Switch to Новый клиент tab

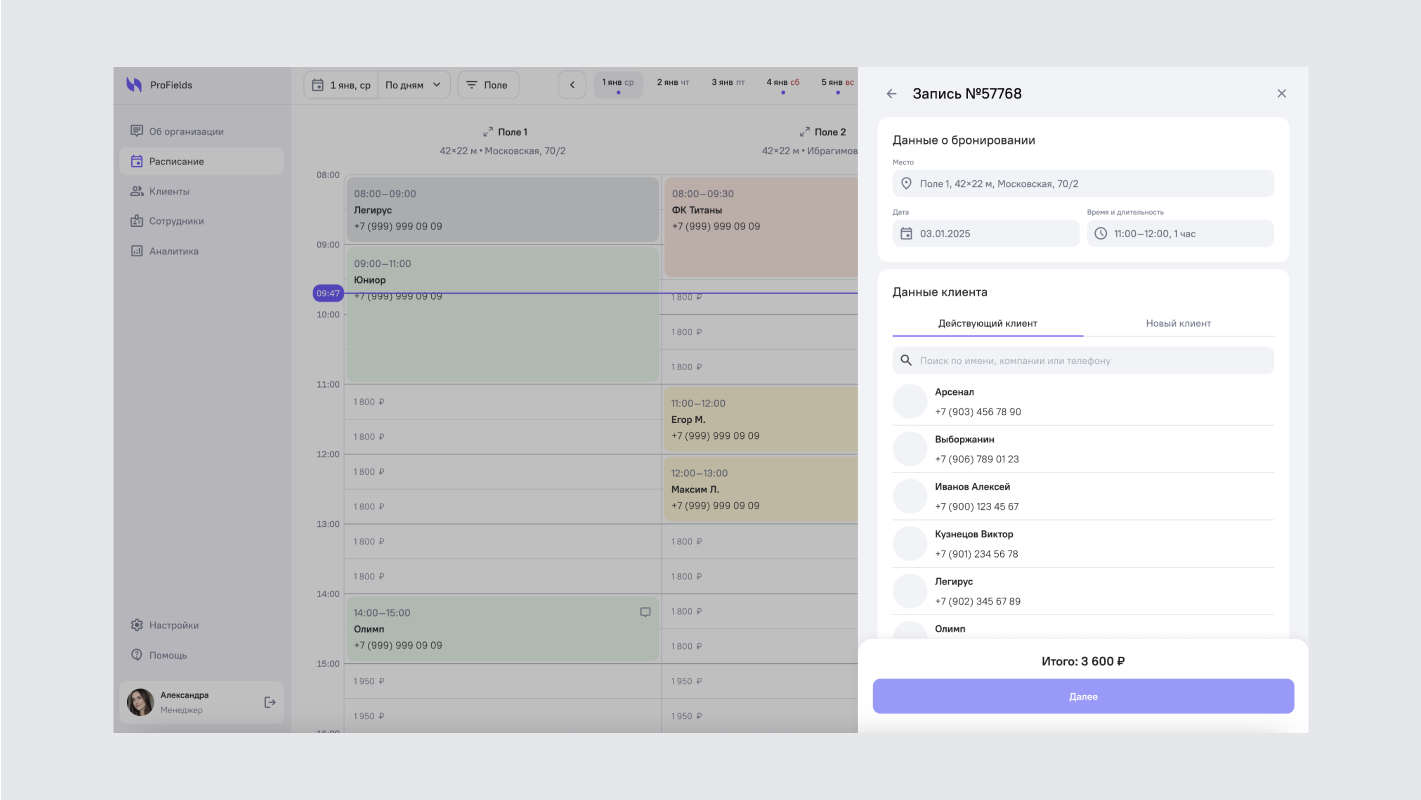[1178, 324]
